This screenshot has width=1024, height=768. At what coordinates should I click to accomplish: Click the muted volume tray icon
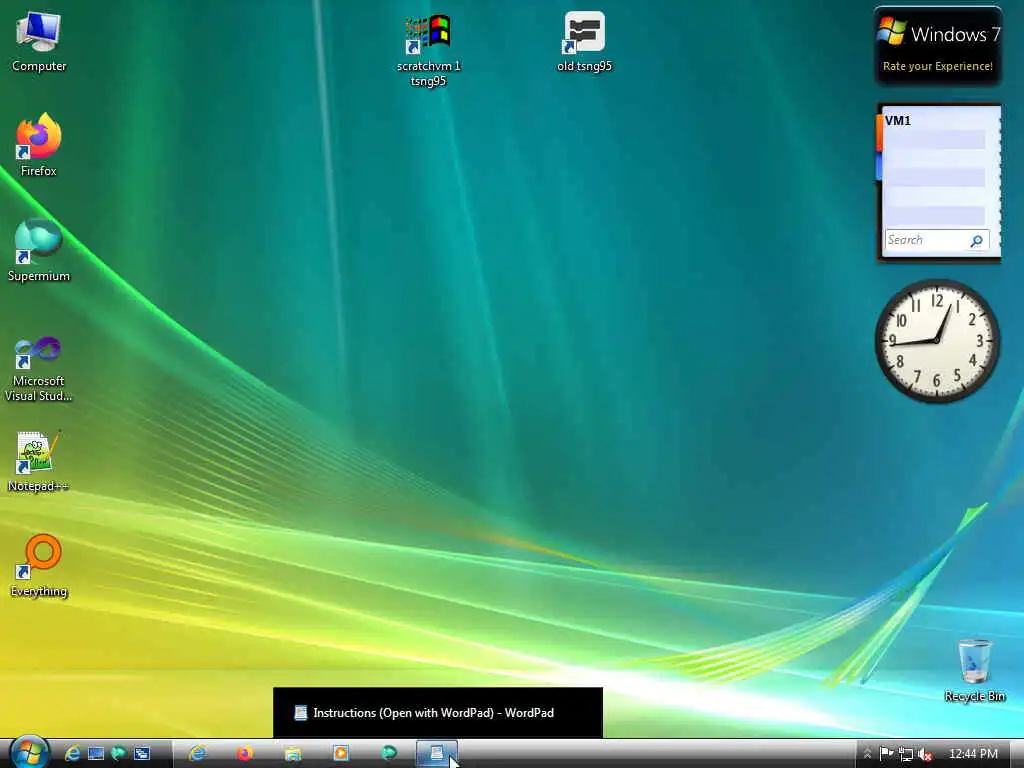[x=925, y=754]
